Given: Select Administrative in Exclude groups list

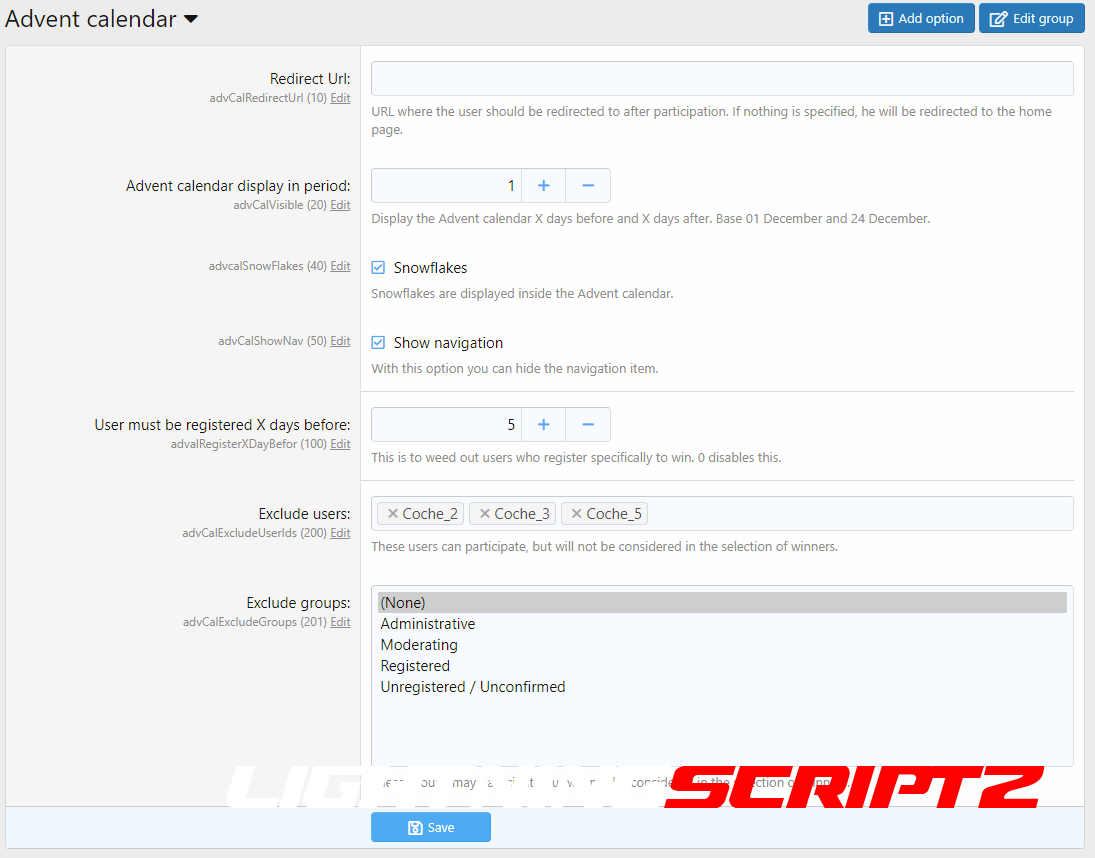Looking at the screenshot, I should (428, 624).
